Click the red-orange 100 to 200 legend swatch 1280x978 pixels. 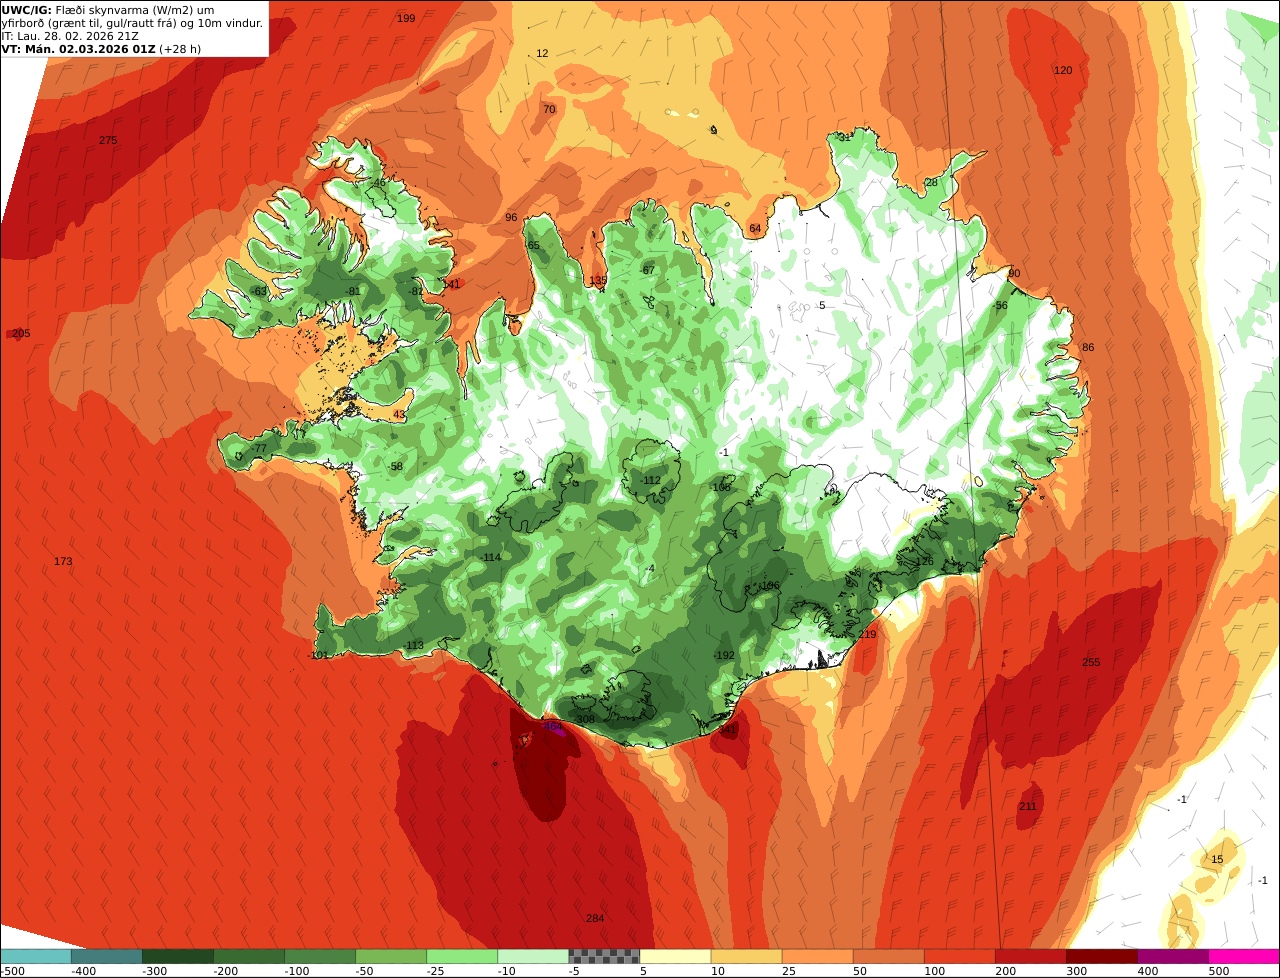click(x=960, y=955)
